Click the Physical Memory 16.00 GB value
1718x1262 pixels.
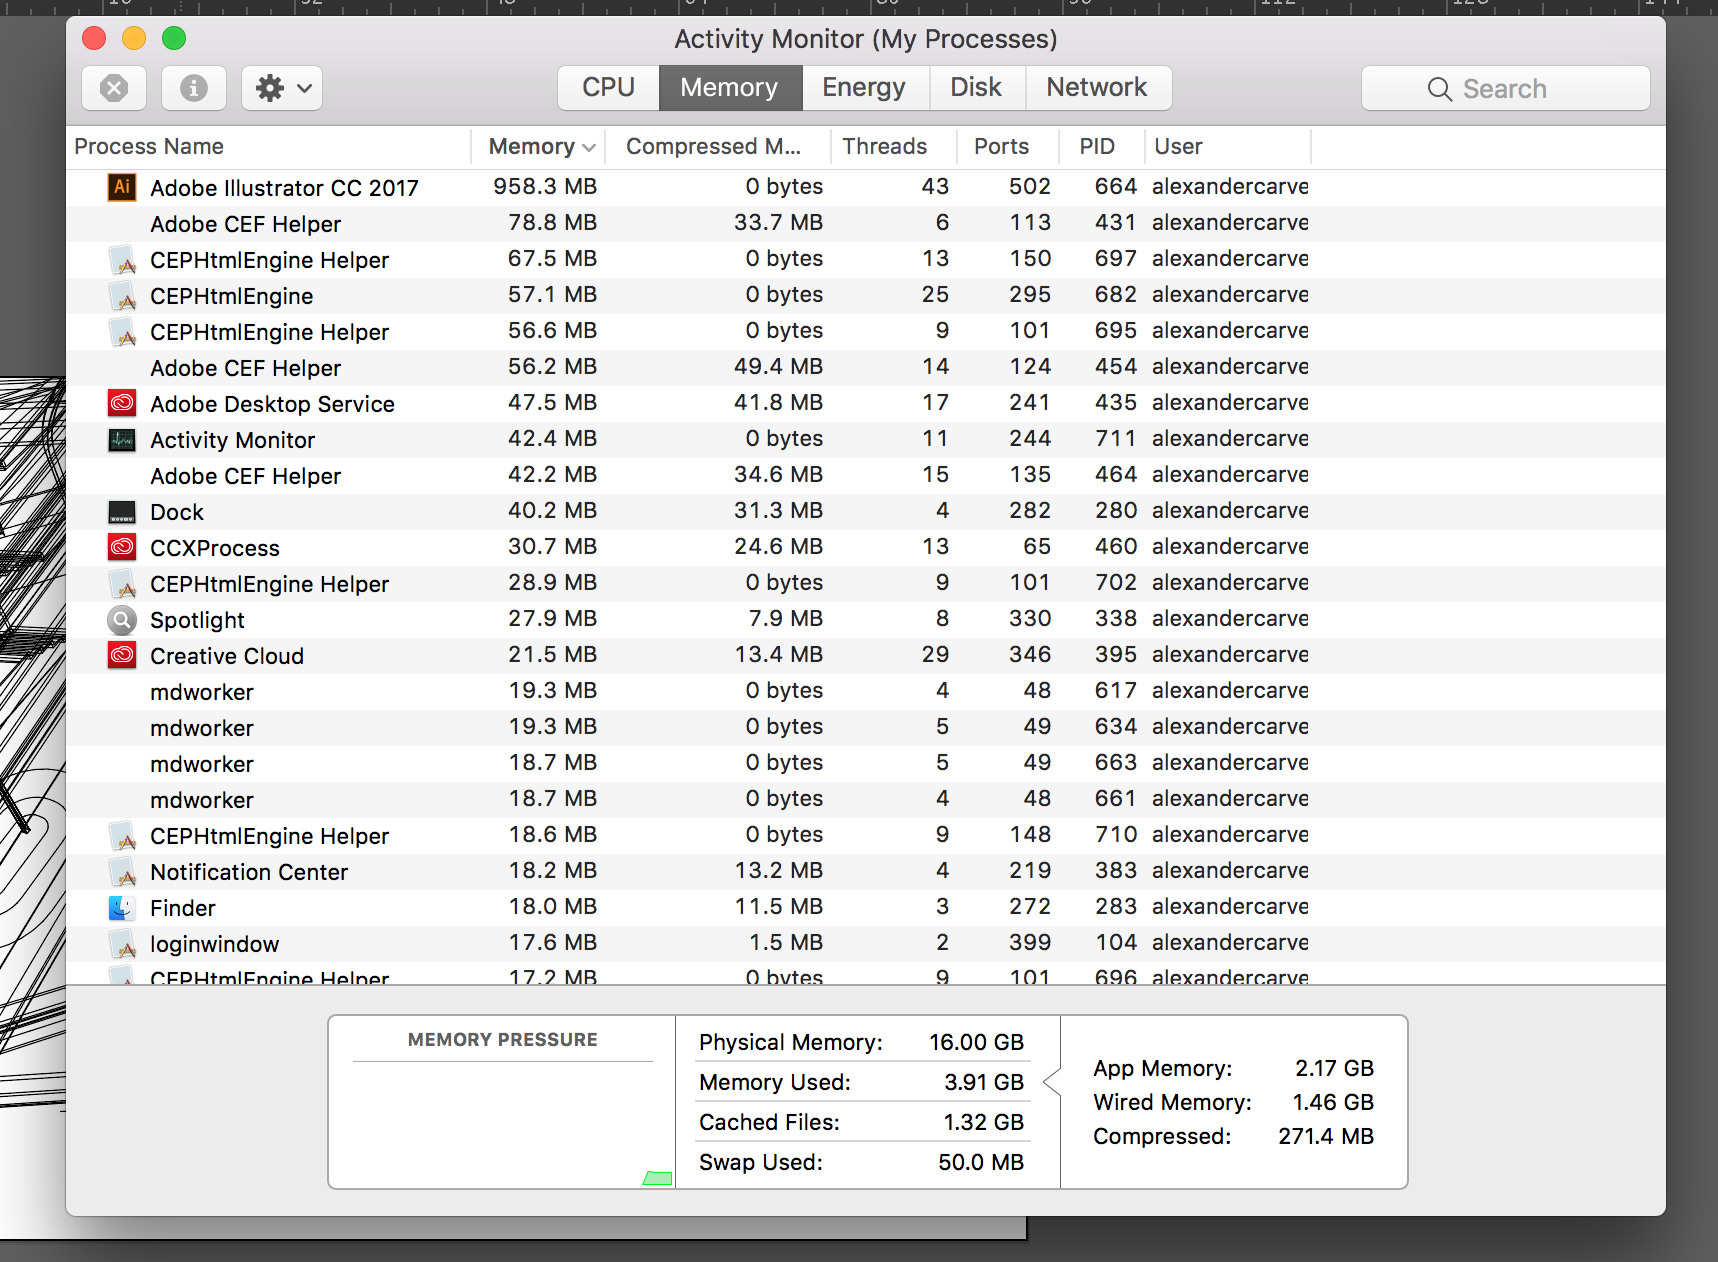pyautogui.click(x=976, y=1043)
